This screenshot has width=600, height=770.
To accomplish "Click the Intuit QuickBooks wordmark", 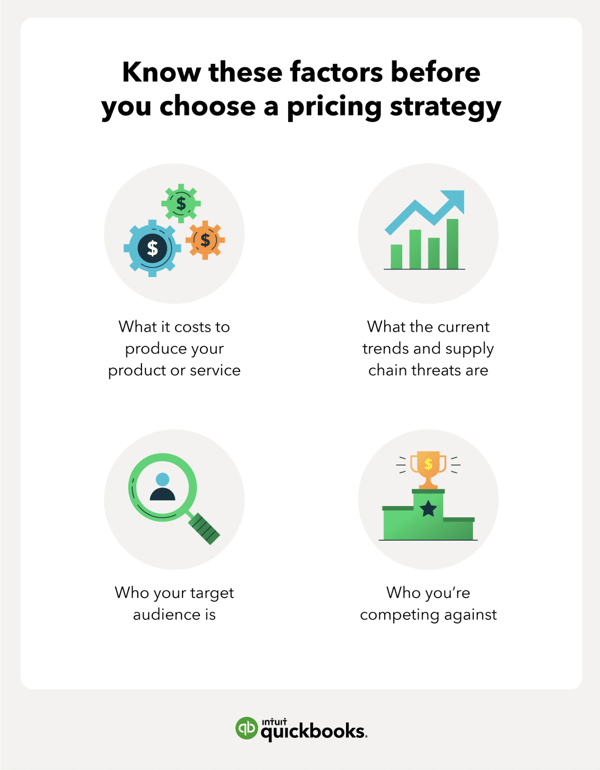I will [x=313, y=730].
